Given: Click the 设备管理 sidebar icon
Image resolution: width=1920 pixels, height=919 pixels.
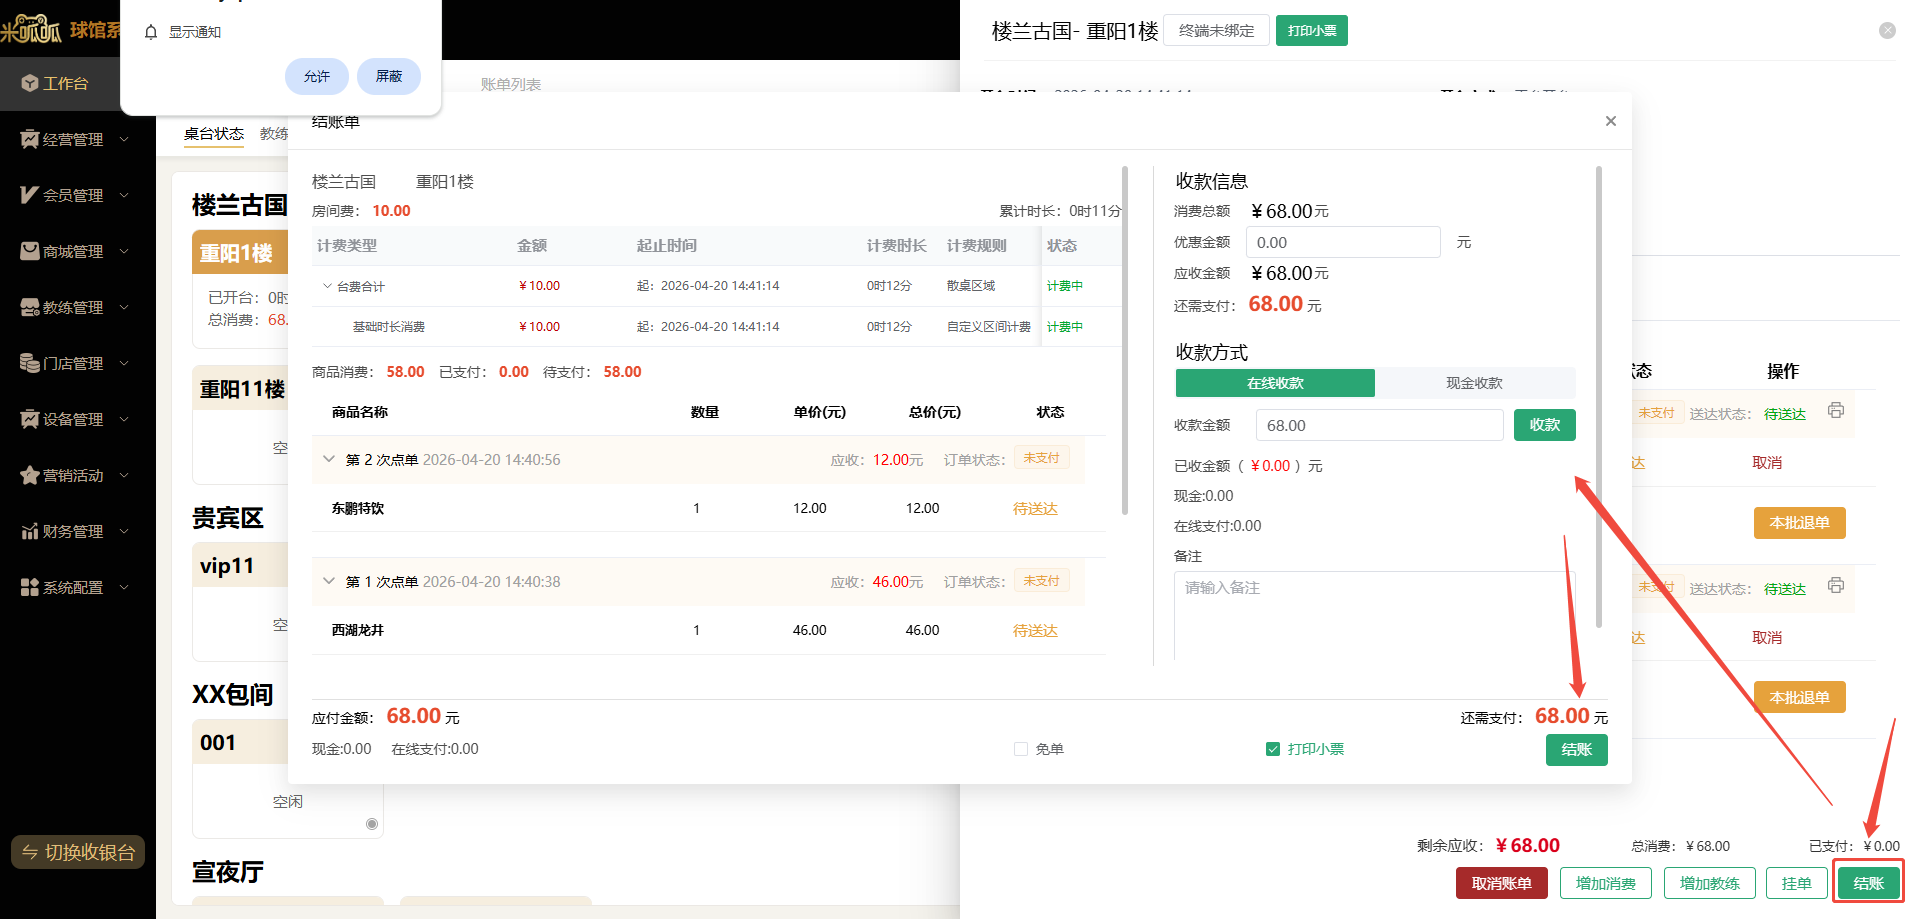Looking at the screenshot, I should pyautogui.click(x=30, y=419).
